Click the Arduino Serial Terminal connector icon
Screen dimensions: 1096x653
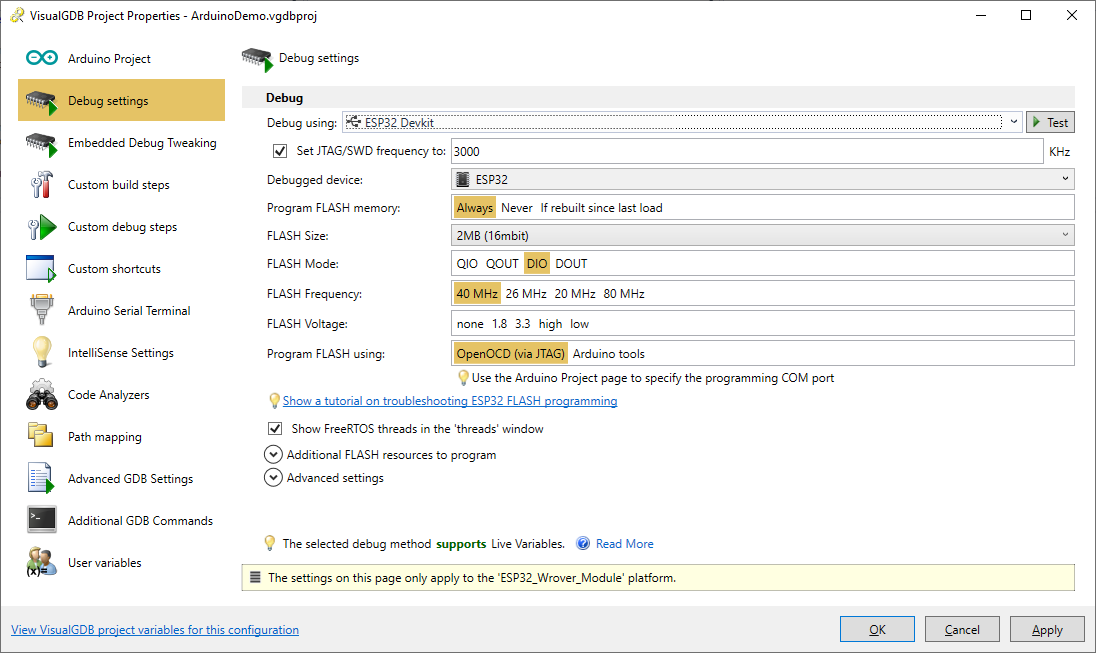tap(42, 310)
